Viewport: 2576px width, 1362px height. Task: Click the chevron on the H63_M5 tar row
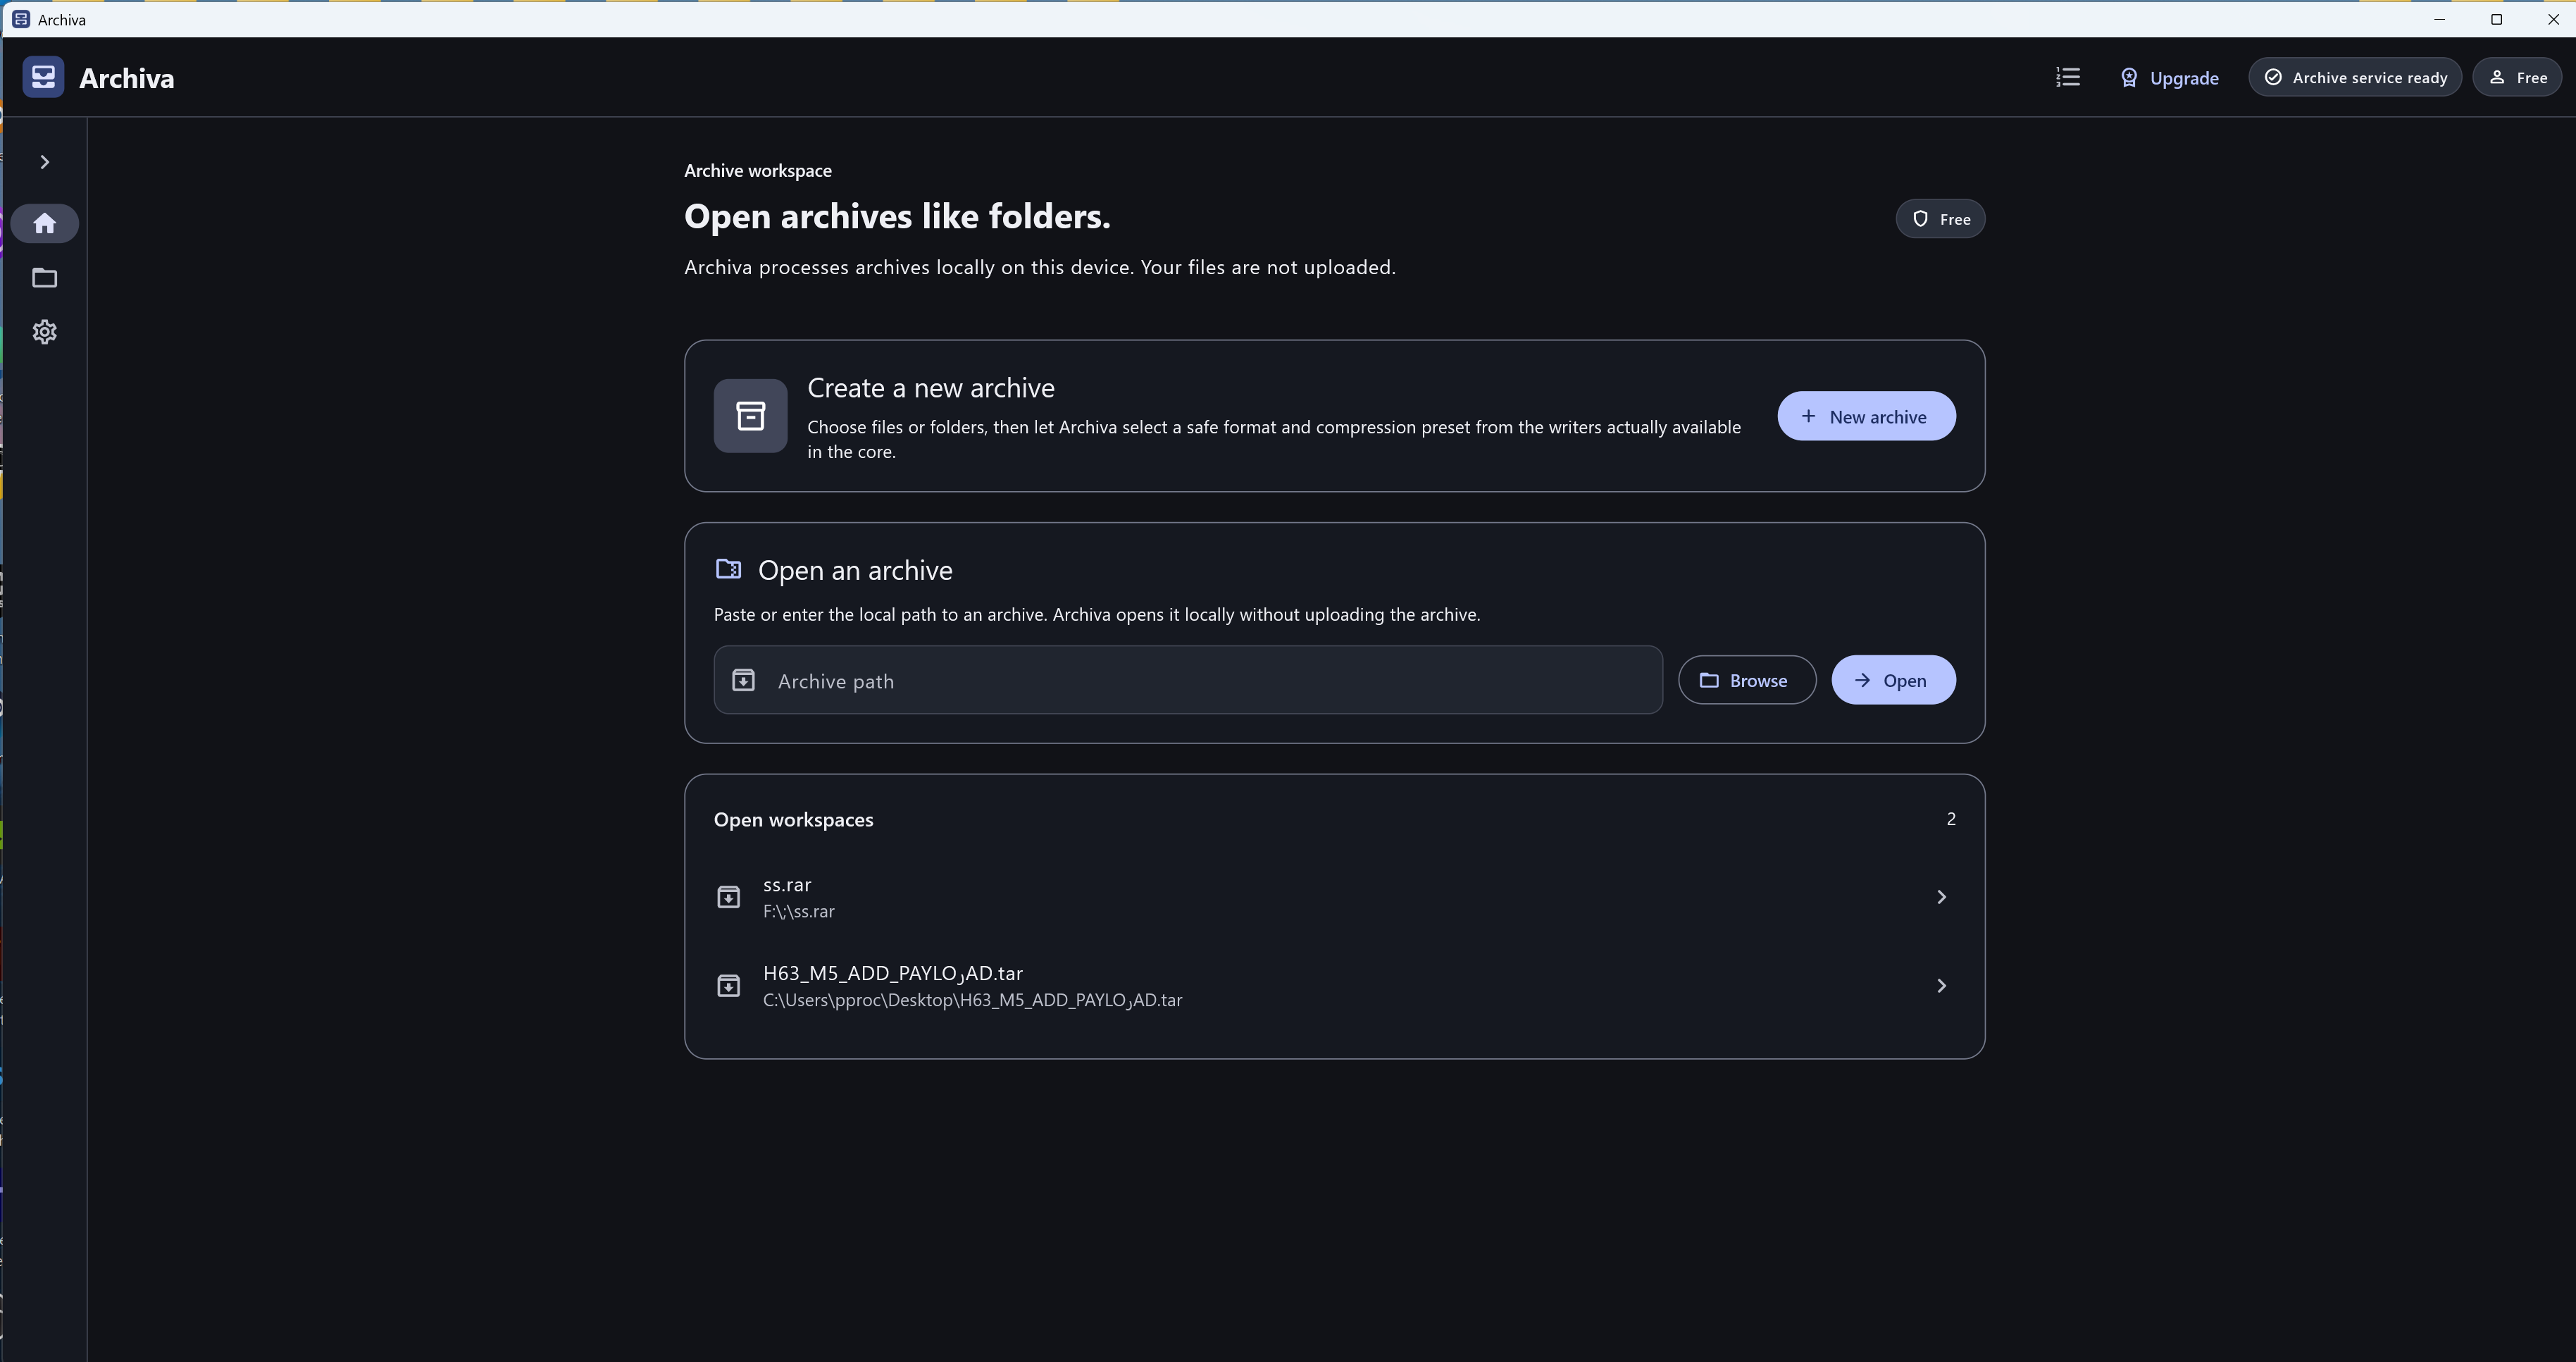(x=1941, y=986)
